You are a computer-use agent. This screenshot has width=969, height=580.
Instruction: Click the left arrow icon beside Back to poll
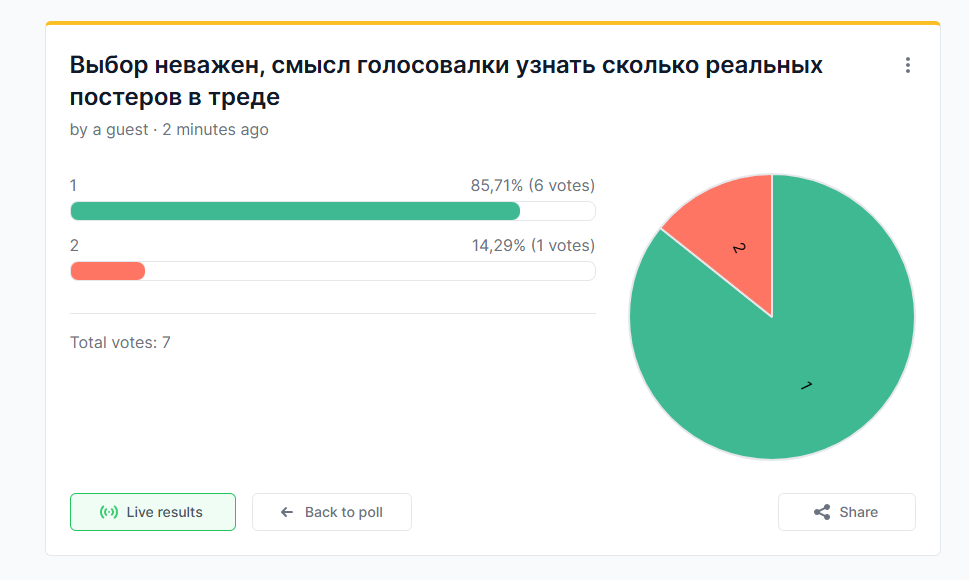coord(287,512)
